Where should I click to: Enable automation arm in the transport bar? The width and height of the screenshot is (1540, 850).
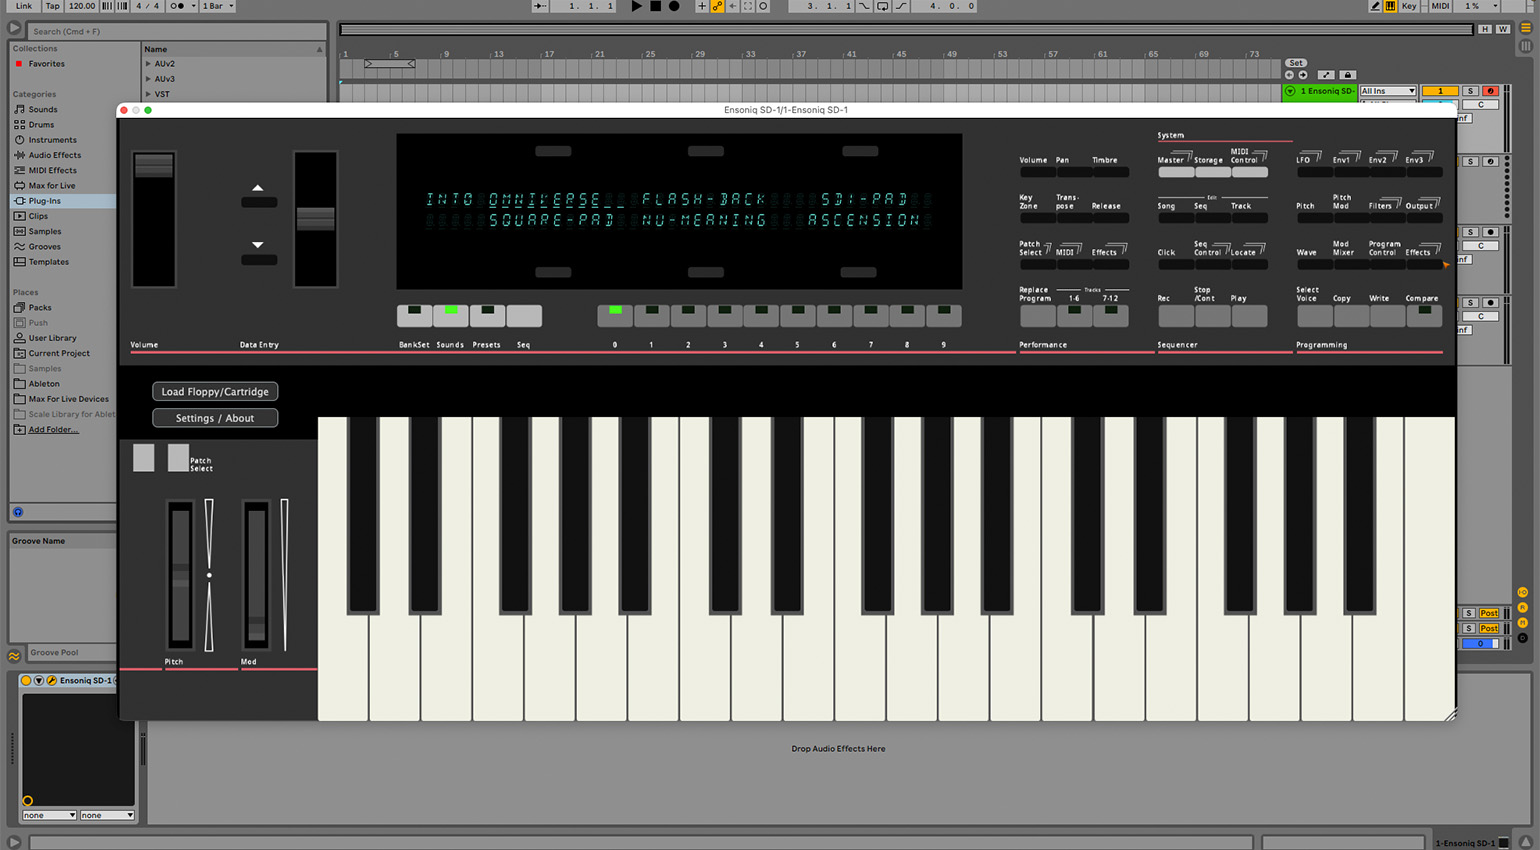718,7
